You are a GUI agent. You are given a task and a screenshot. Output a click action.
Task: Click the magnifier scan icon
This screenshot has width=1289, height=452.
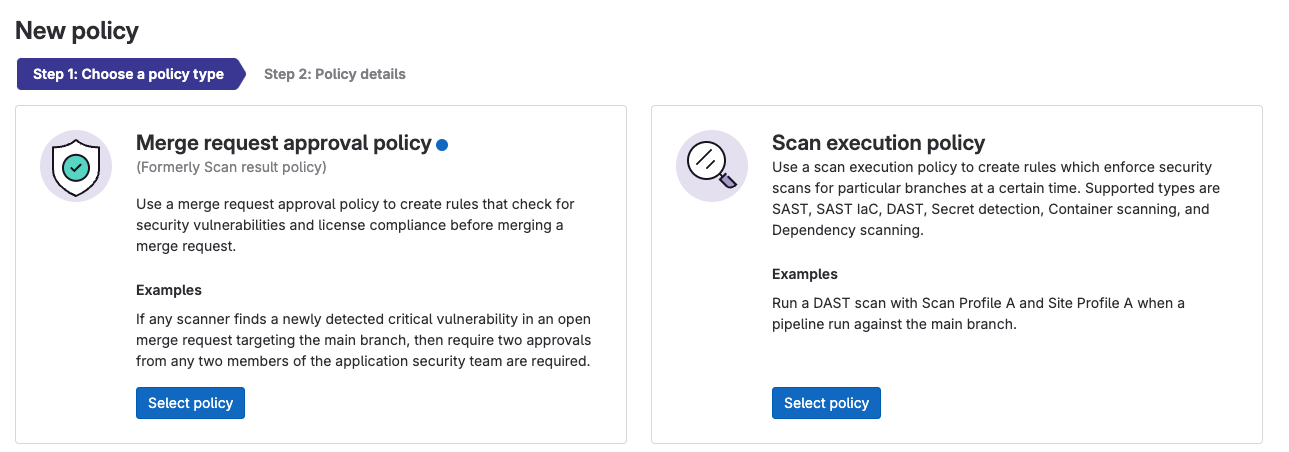pos(712,166)
